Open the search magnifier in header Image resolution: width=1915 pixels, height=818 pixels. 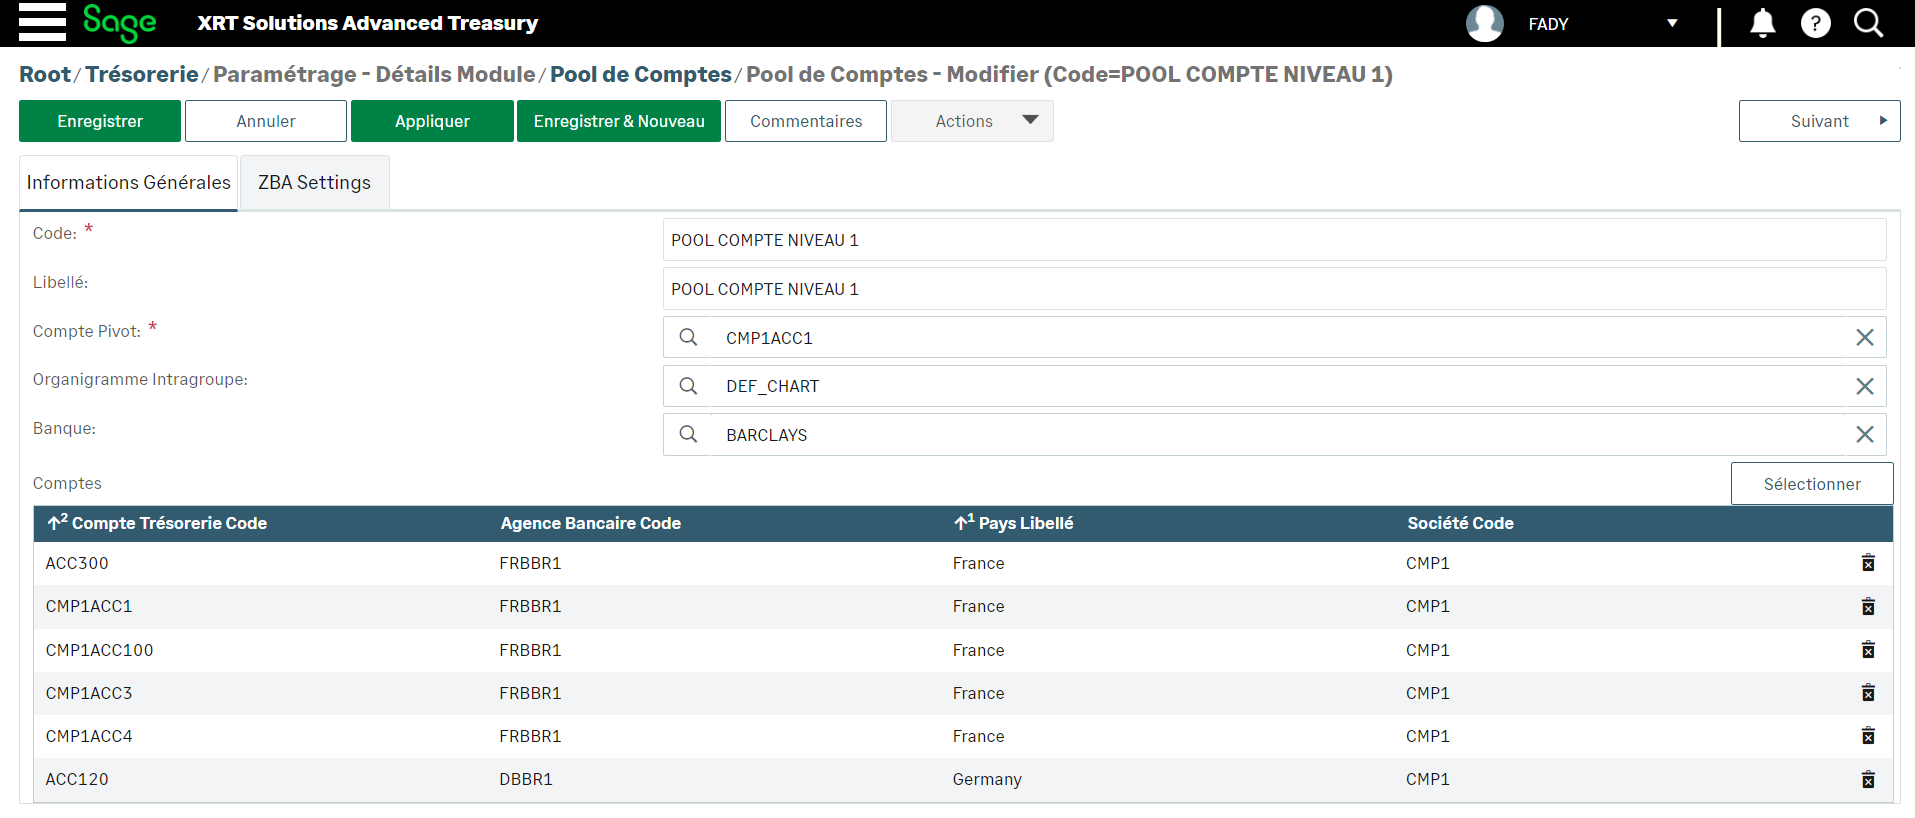[x=1868, y=23]
